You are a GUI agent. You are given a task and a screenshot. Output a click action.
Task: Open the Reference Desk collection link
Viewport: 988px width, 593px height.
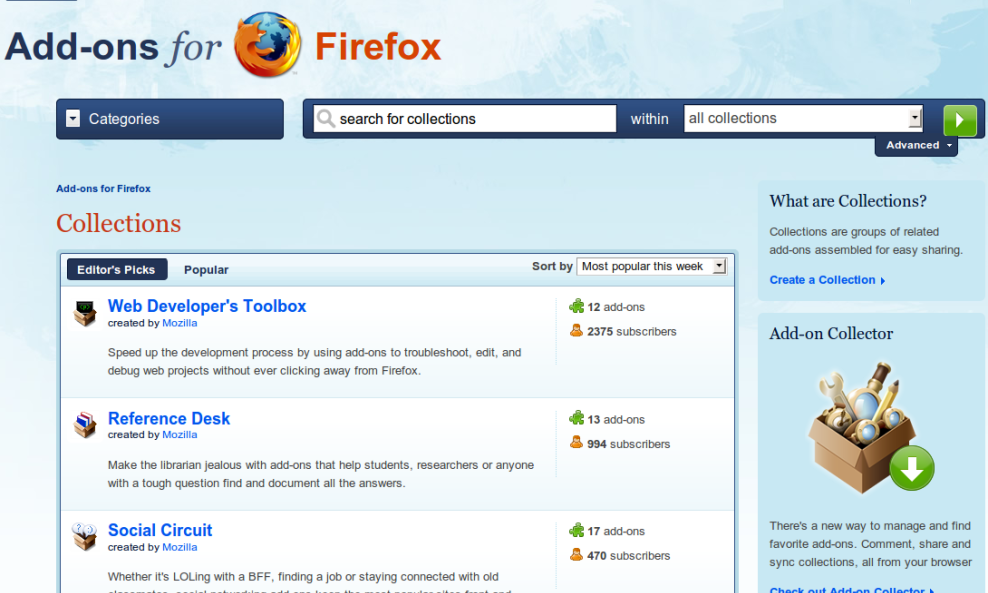(x=169, y=418)
